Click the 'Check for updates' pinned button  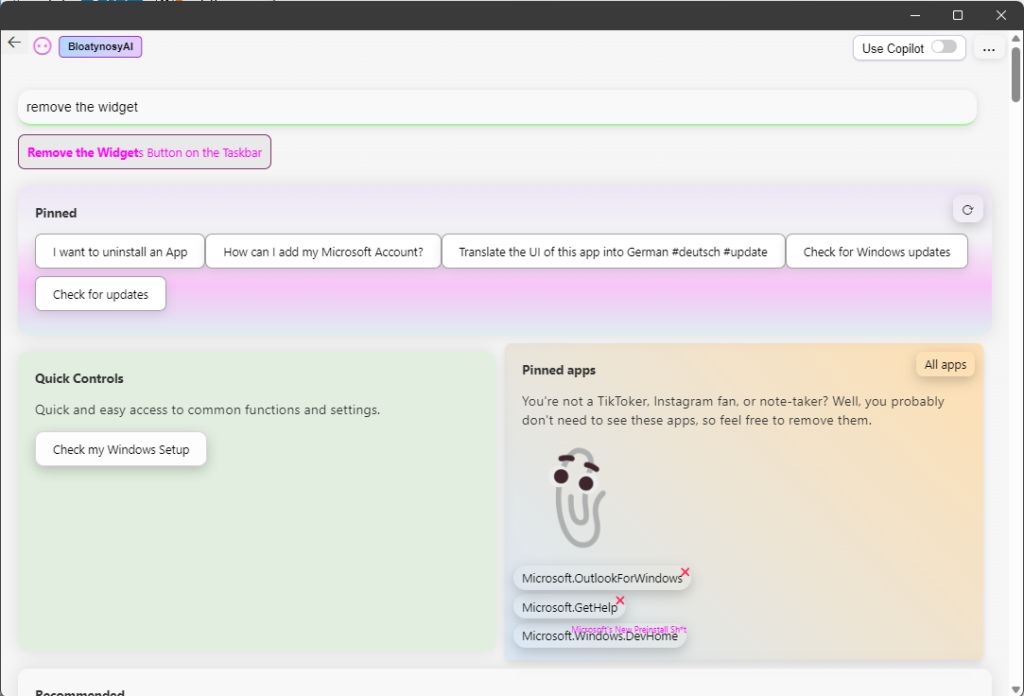pyautogui.click(x=101, y=295)
